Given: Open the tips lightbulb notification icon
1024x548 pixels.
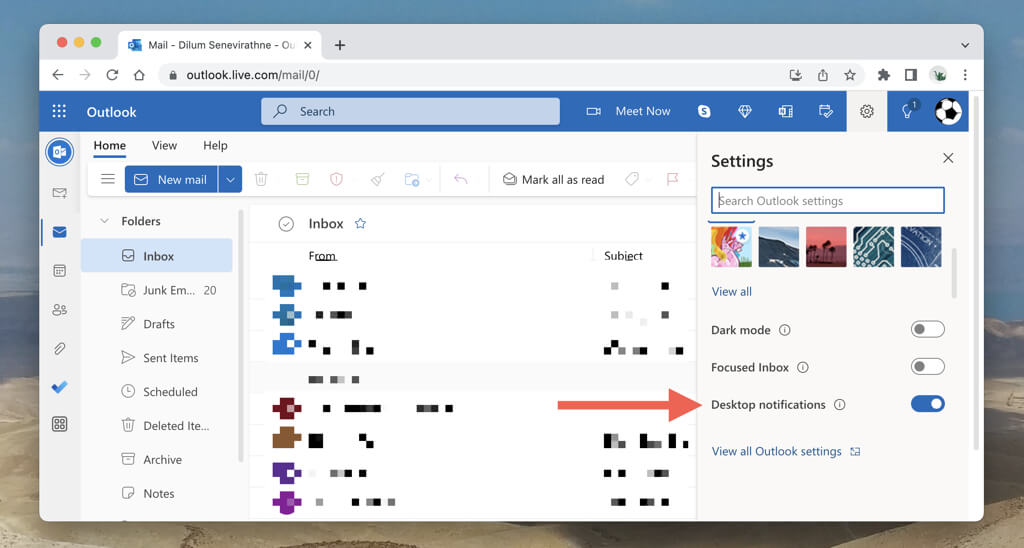Looking at the screenshot, I should point(908,110).
